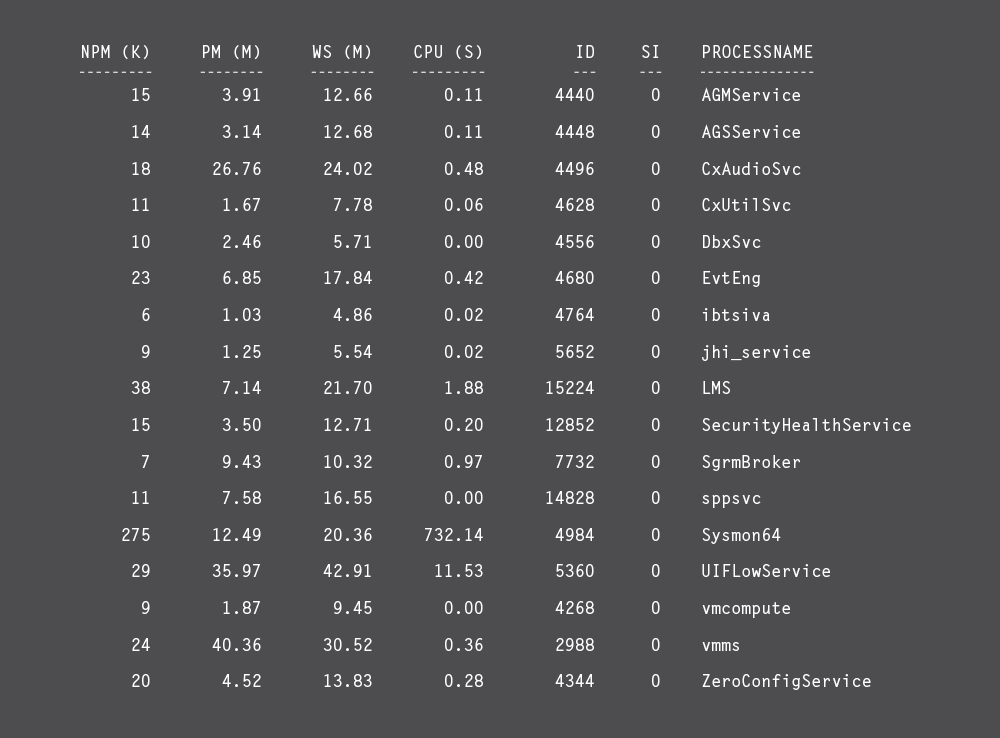Viewport: 1000px width, 738px height.
Task: Click the ZeroConfigService process name
Action: (x=786, y=681)
